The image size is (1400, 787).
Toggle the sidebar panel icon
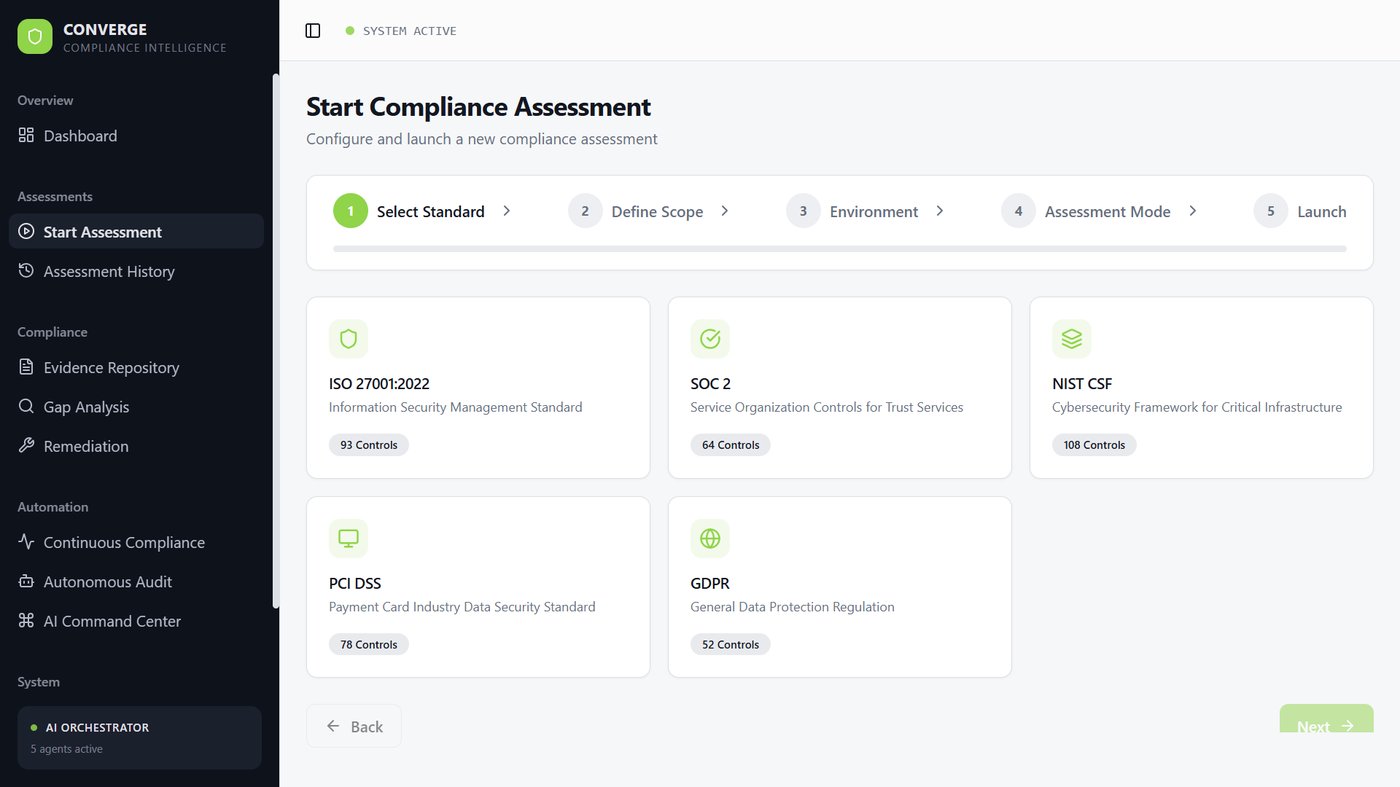313,31
